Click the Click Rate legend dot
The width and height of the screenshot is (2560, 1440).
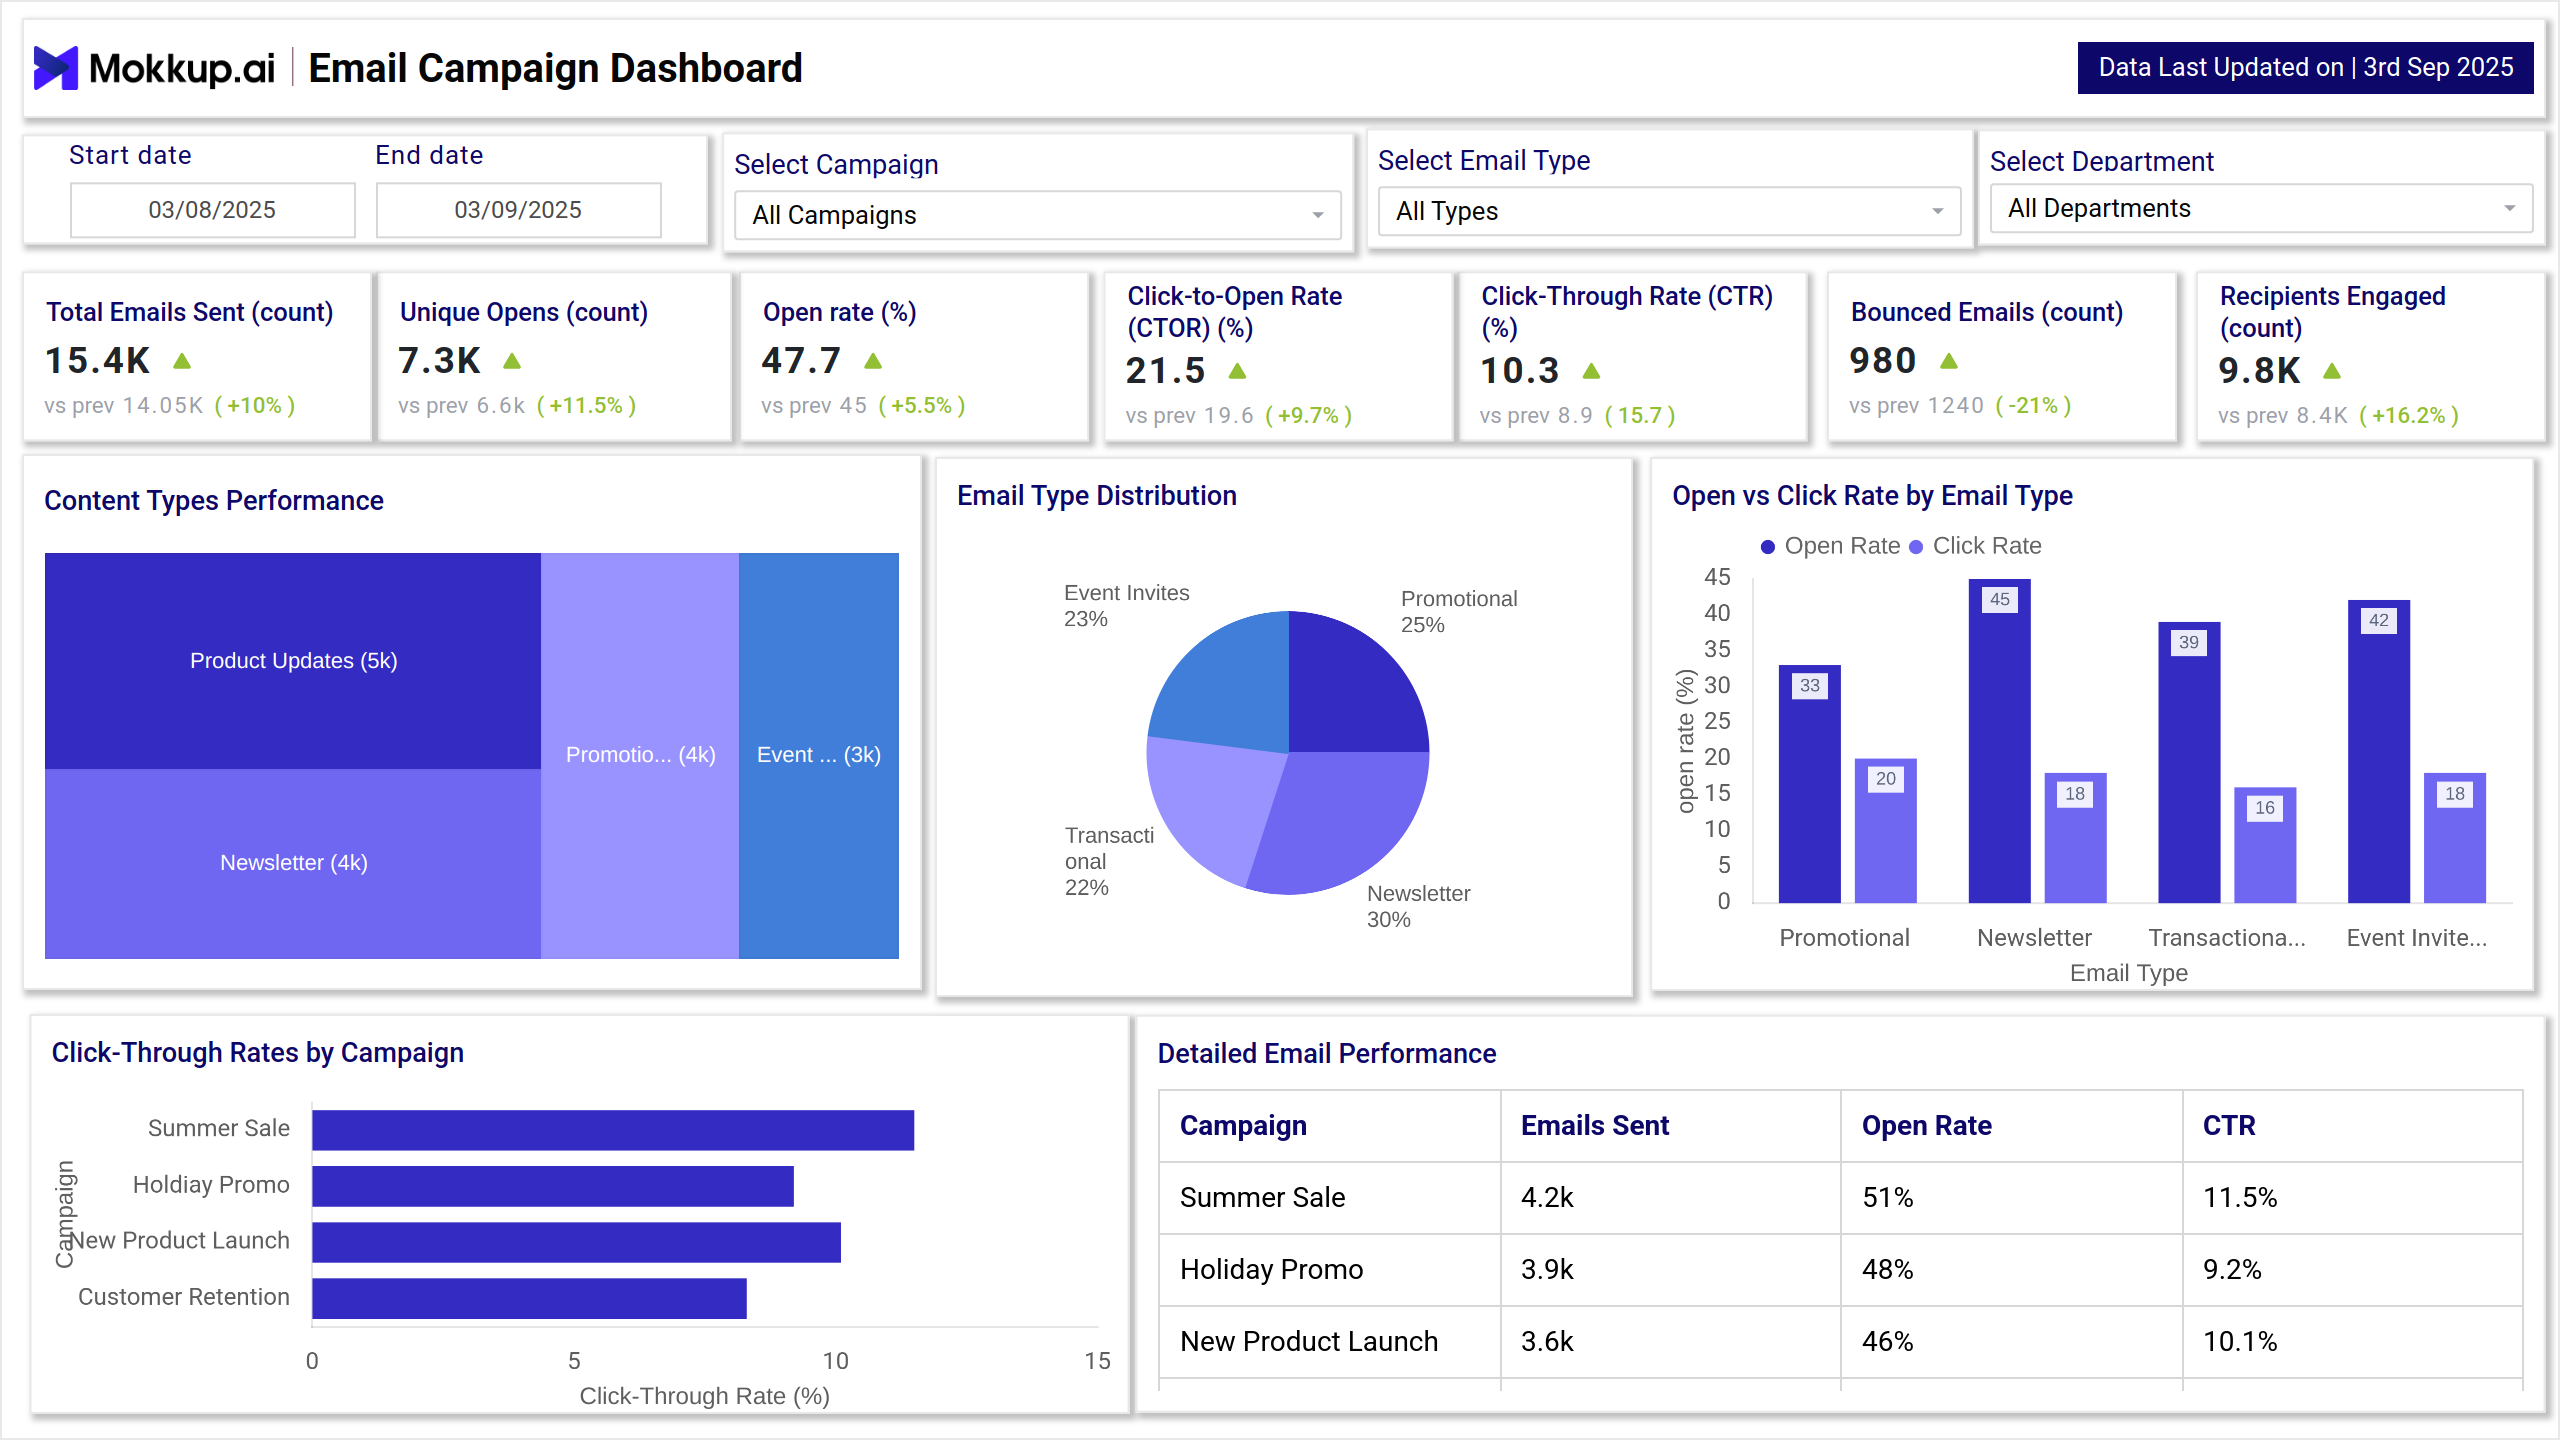point(1916,547)
